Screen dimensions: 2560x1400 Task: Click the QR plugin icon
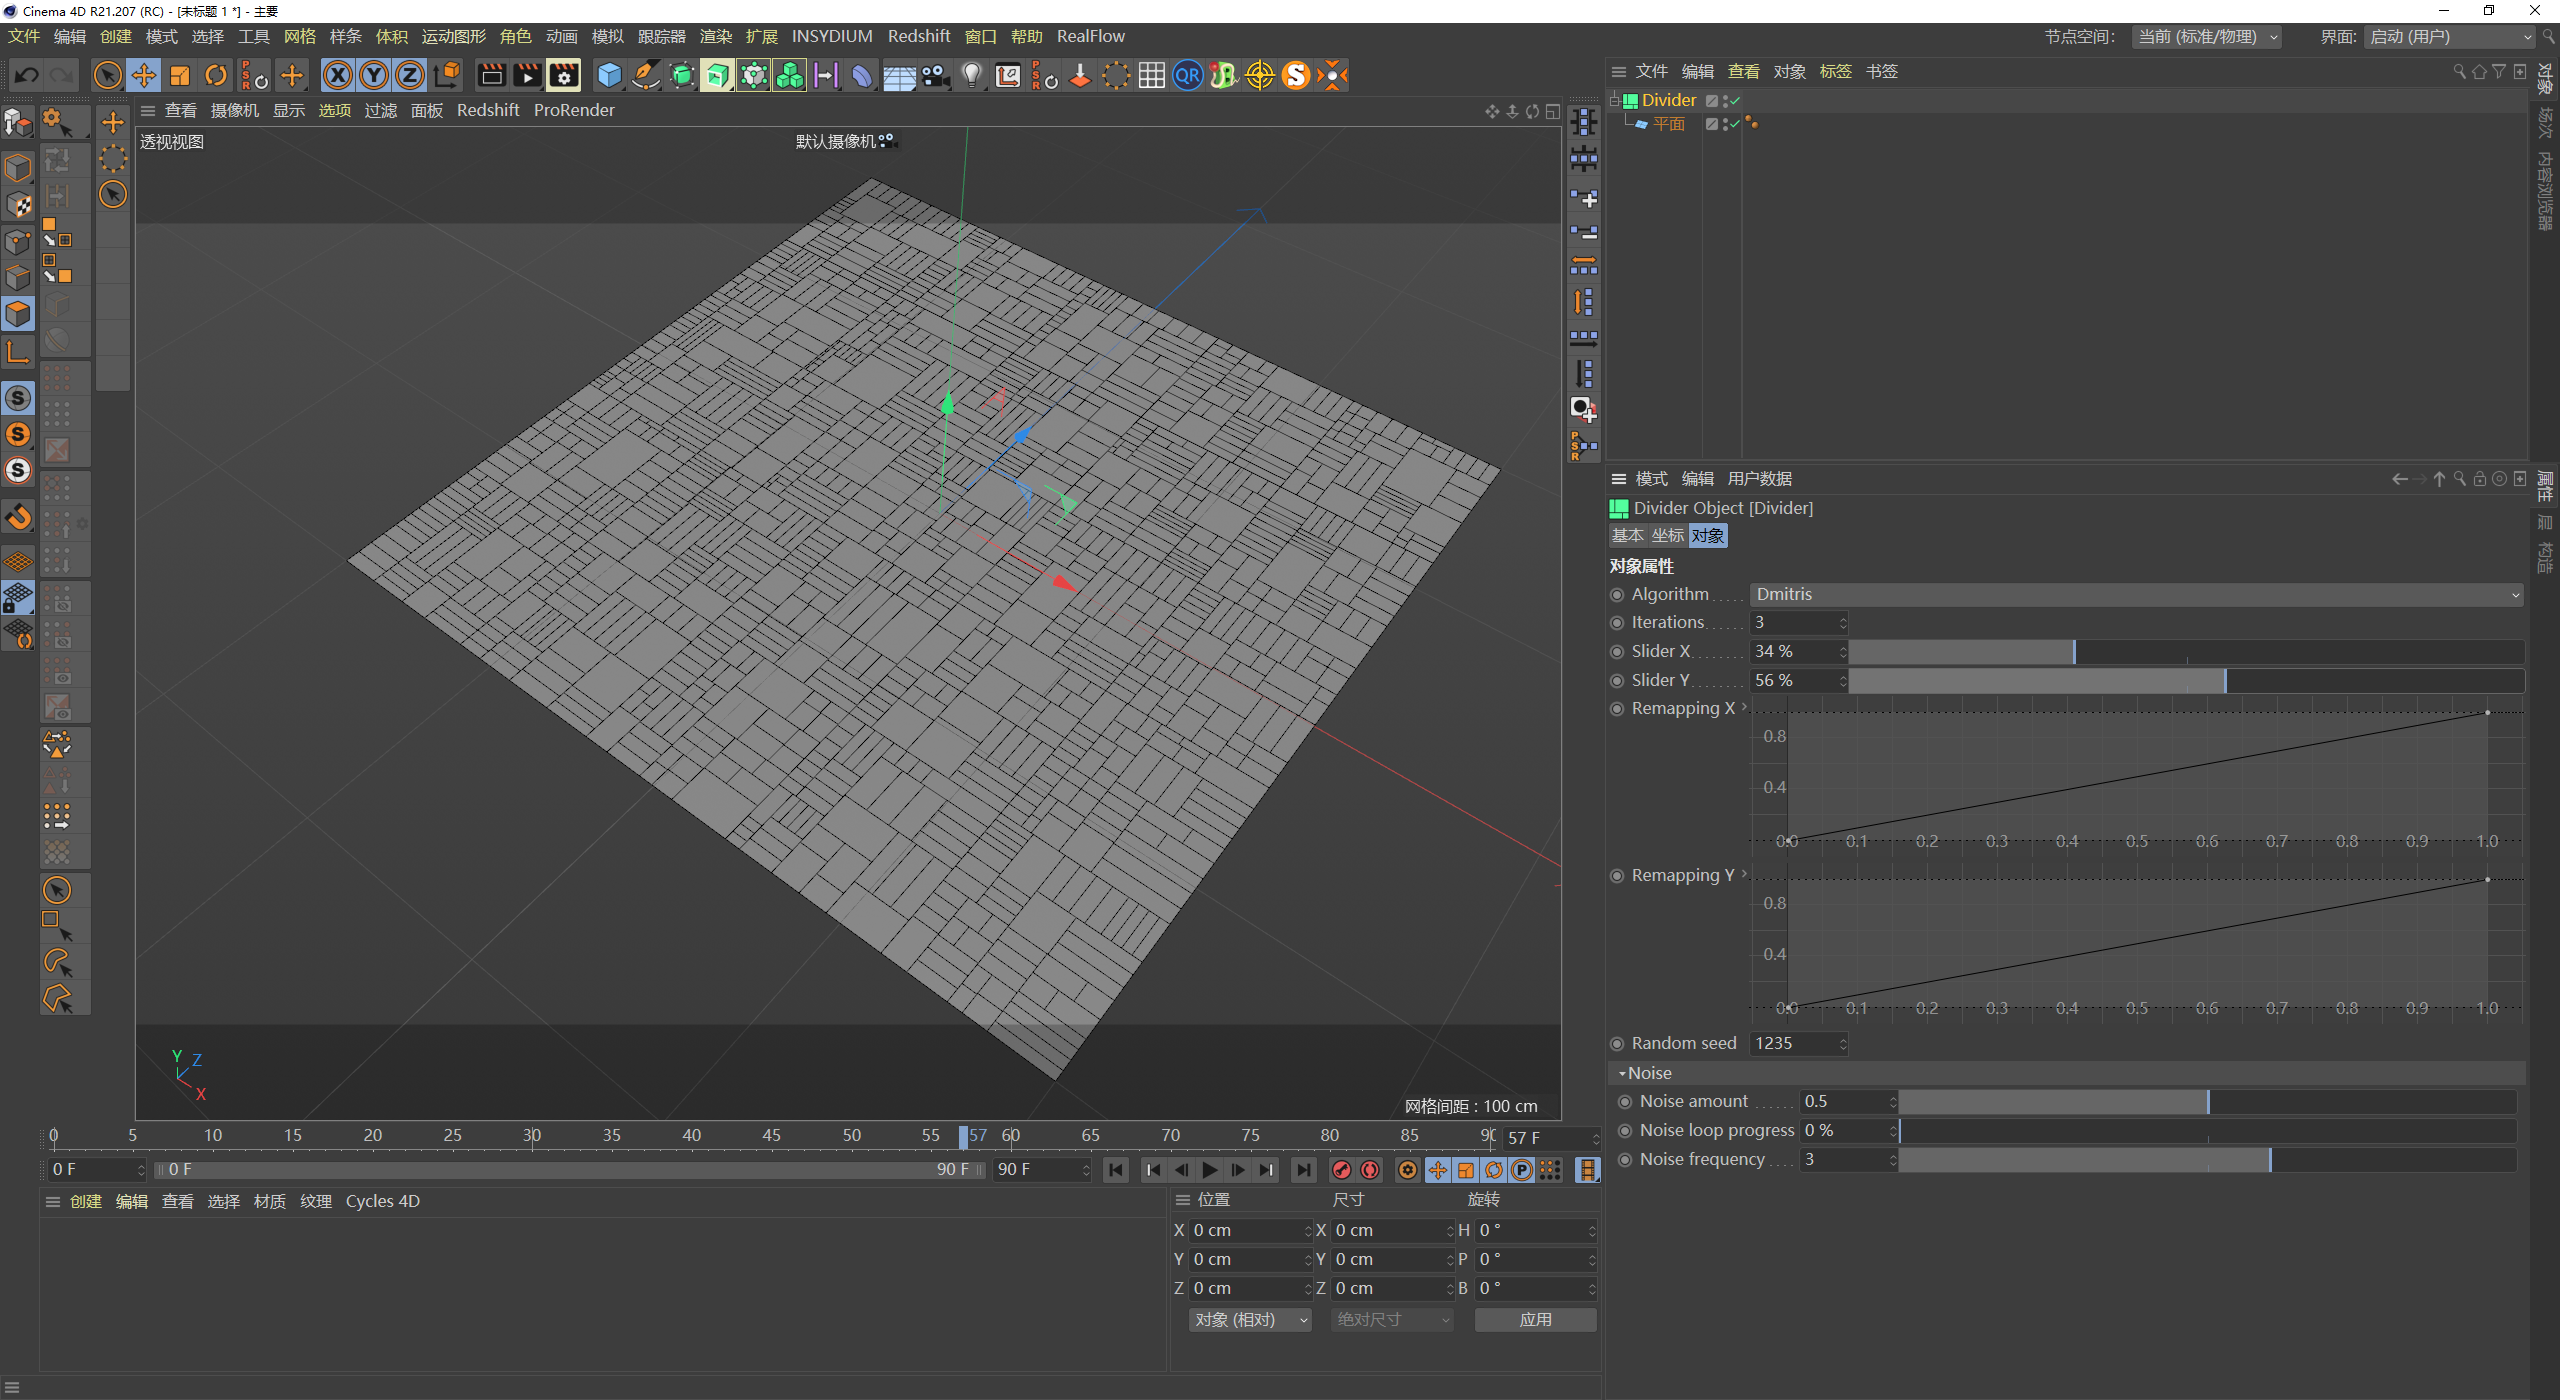[x=1187, y=75]
